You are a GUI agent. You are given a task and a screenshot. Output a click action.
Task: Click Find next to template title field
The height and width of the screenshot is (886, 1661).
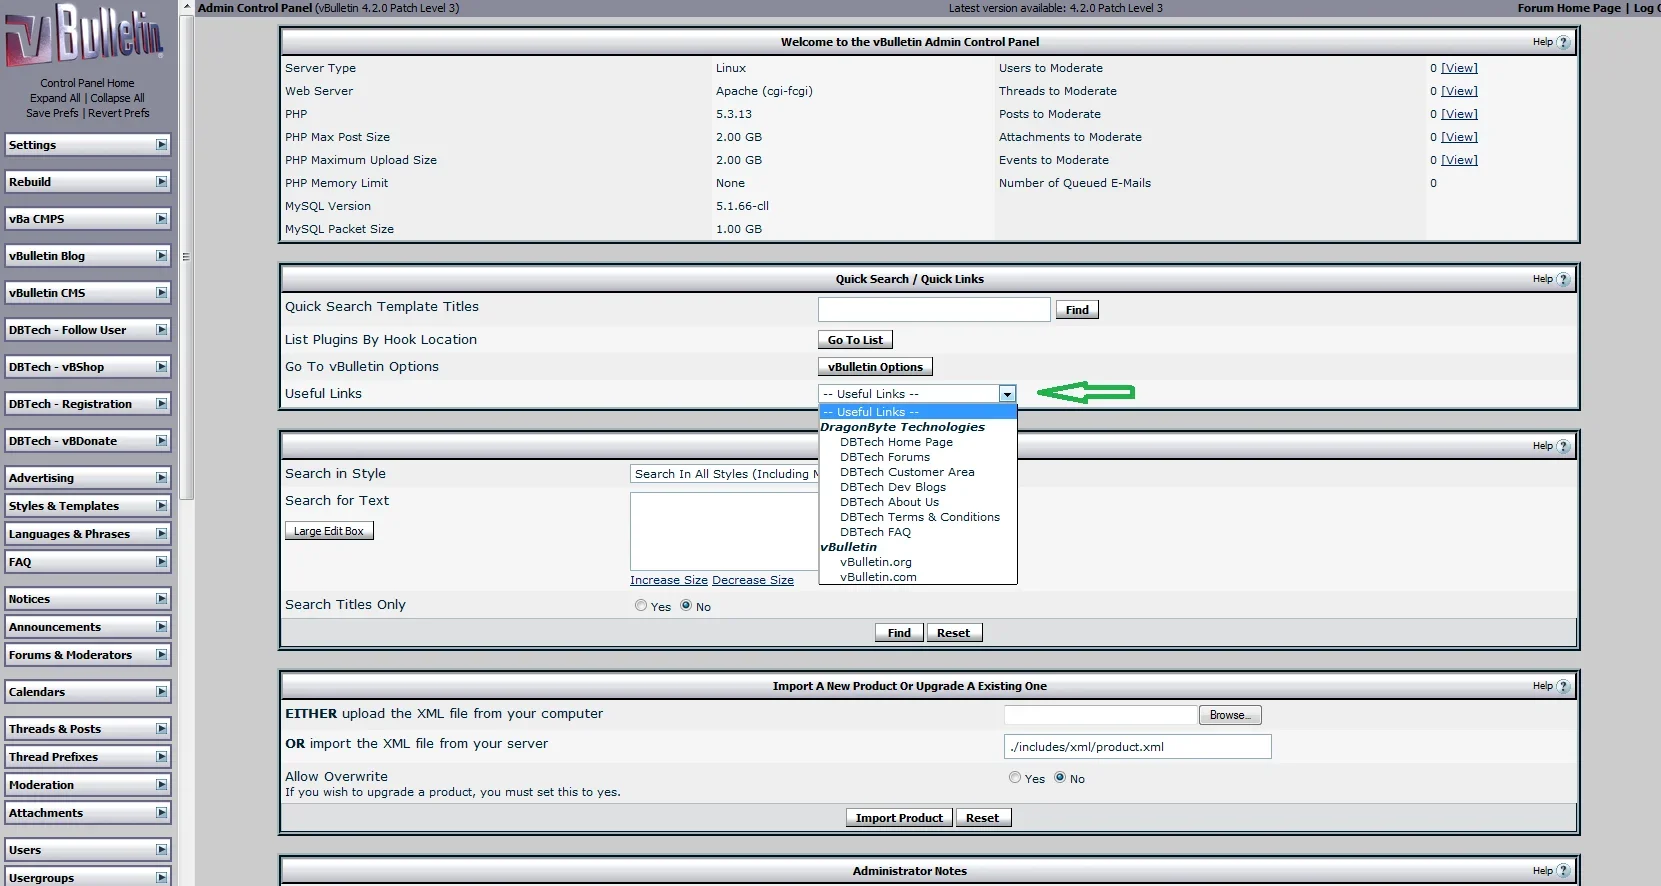point(1077,310)
